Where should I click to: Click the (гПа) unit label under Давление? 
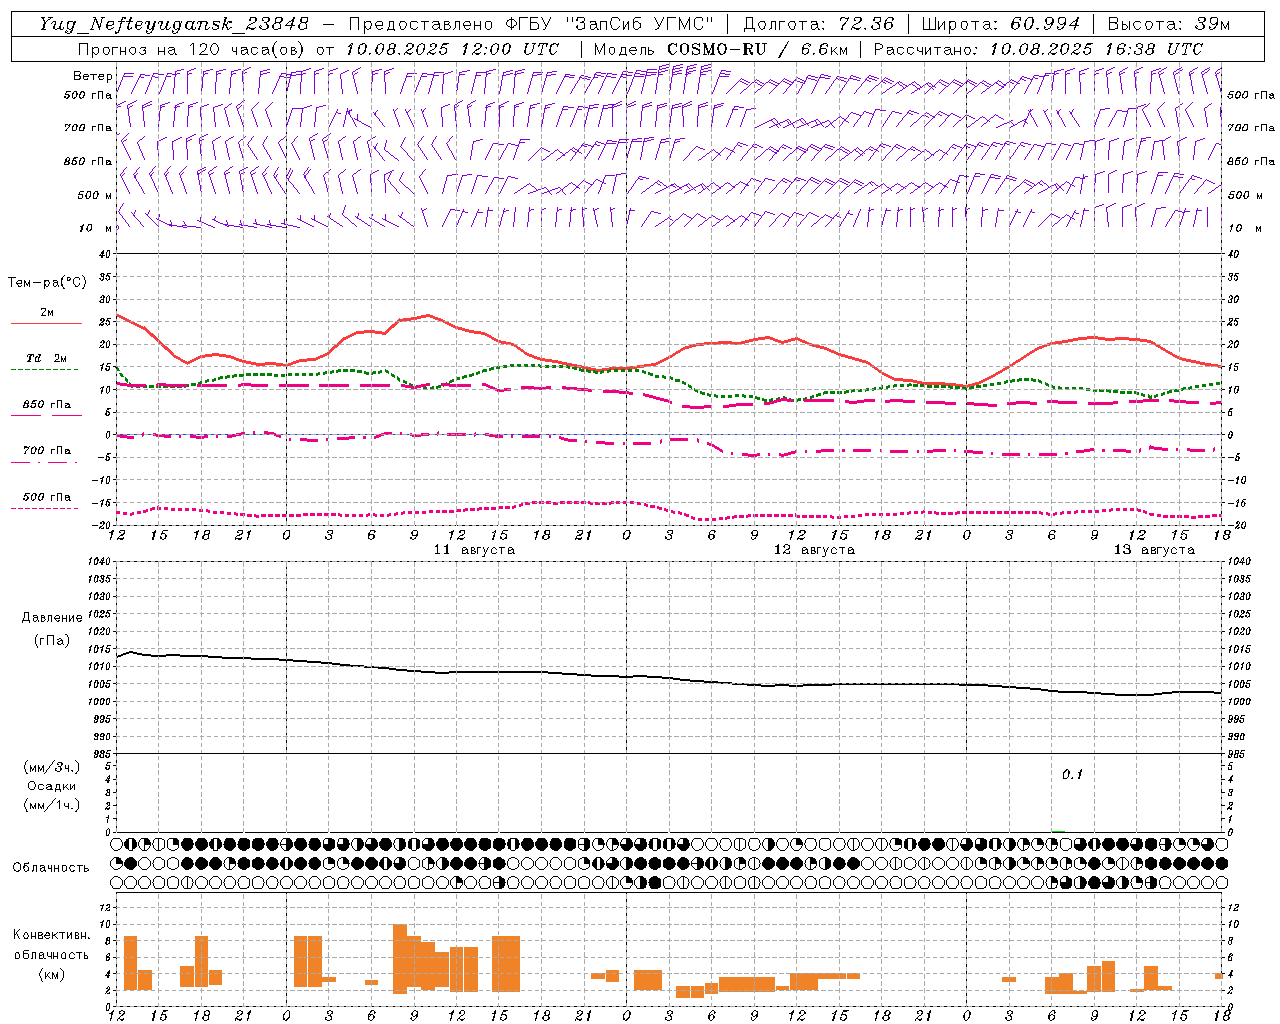pyautogui.click(x=52, y=640)
